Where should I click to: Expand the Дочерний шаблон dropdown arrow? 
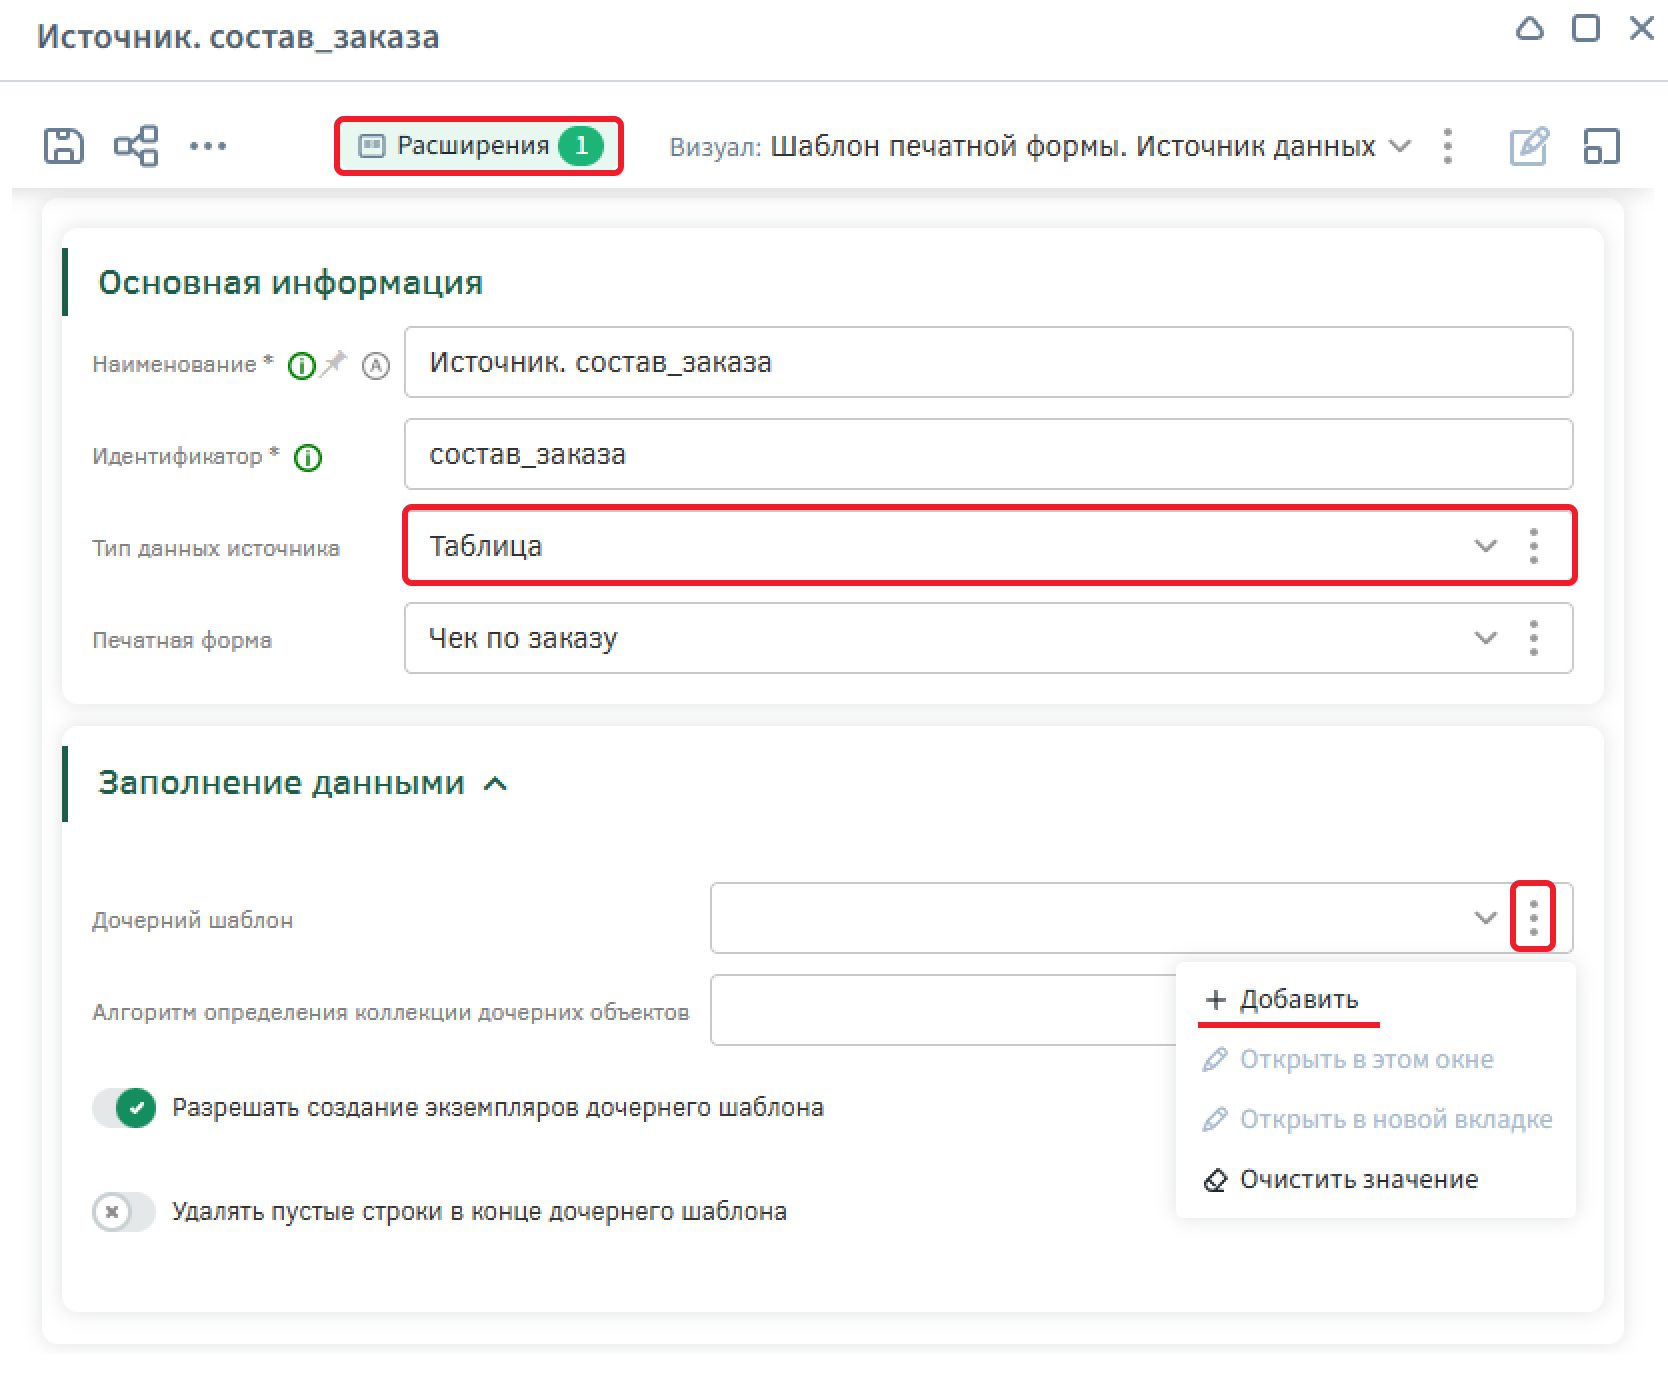(x=1485, y=918)
